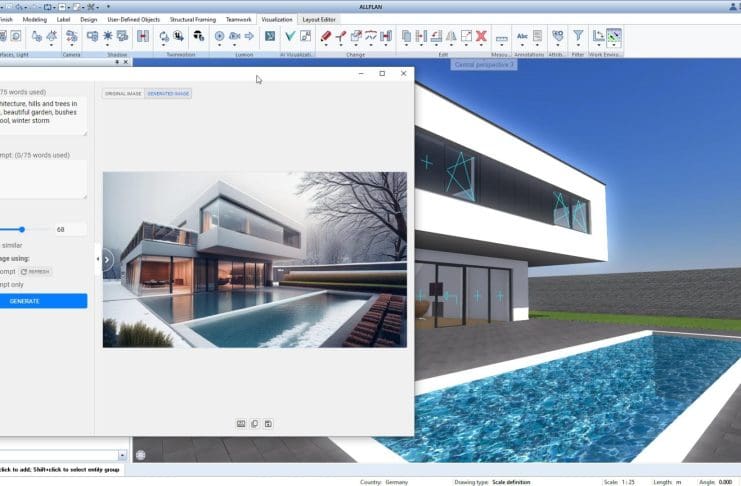The width and height of the screenshot is (741, 486).
Task: Click the red X delete icon
Action: (x=481, y=36)
